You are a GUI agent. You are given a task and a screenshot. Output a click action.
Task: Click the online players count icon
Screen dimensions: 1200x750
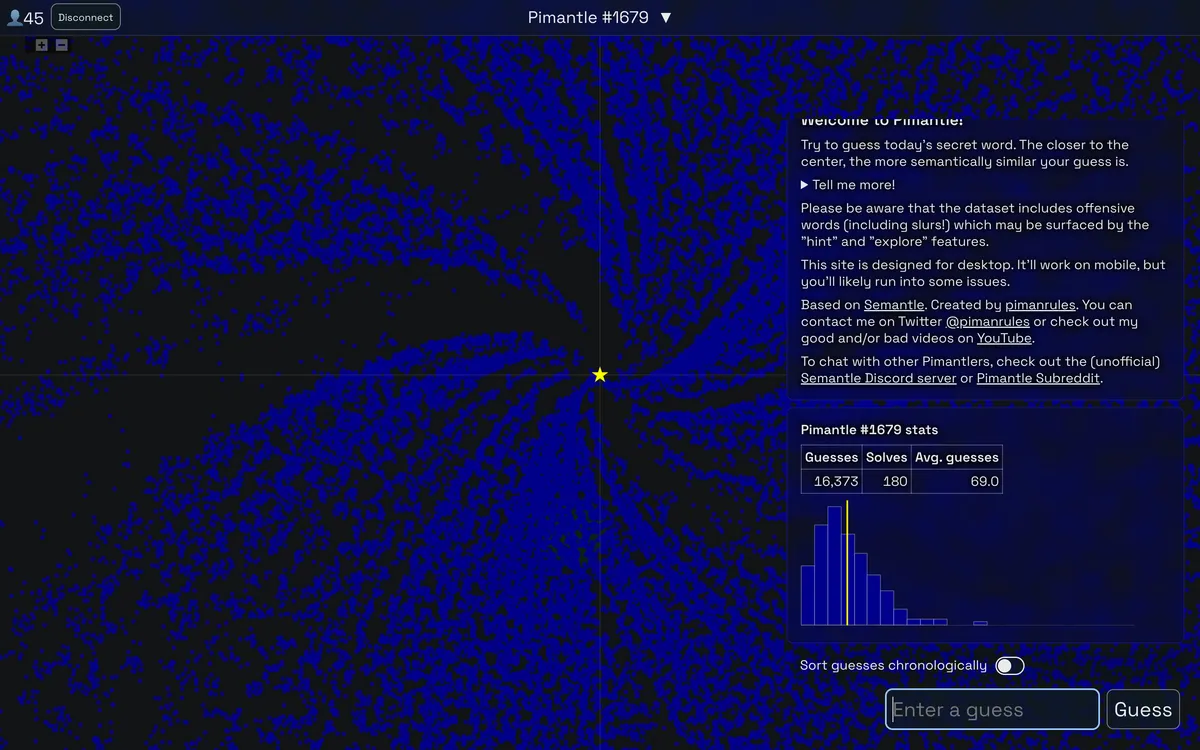tap(14, 18)
